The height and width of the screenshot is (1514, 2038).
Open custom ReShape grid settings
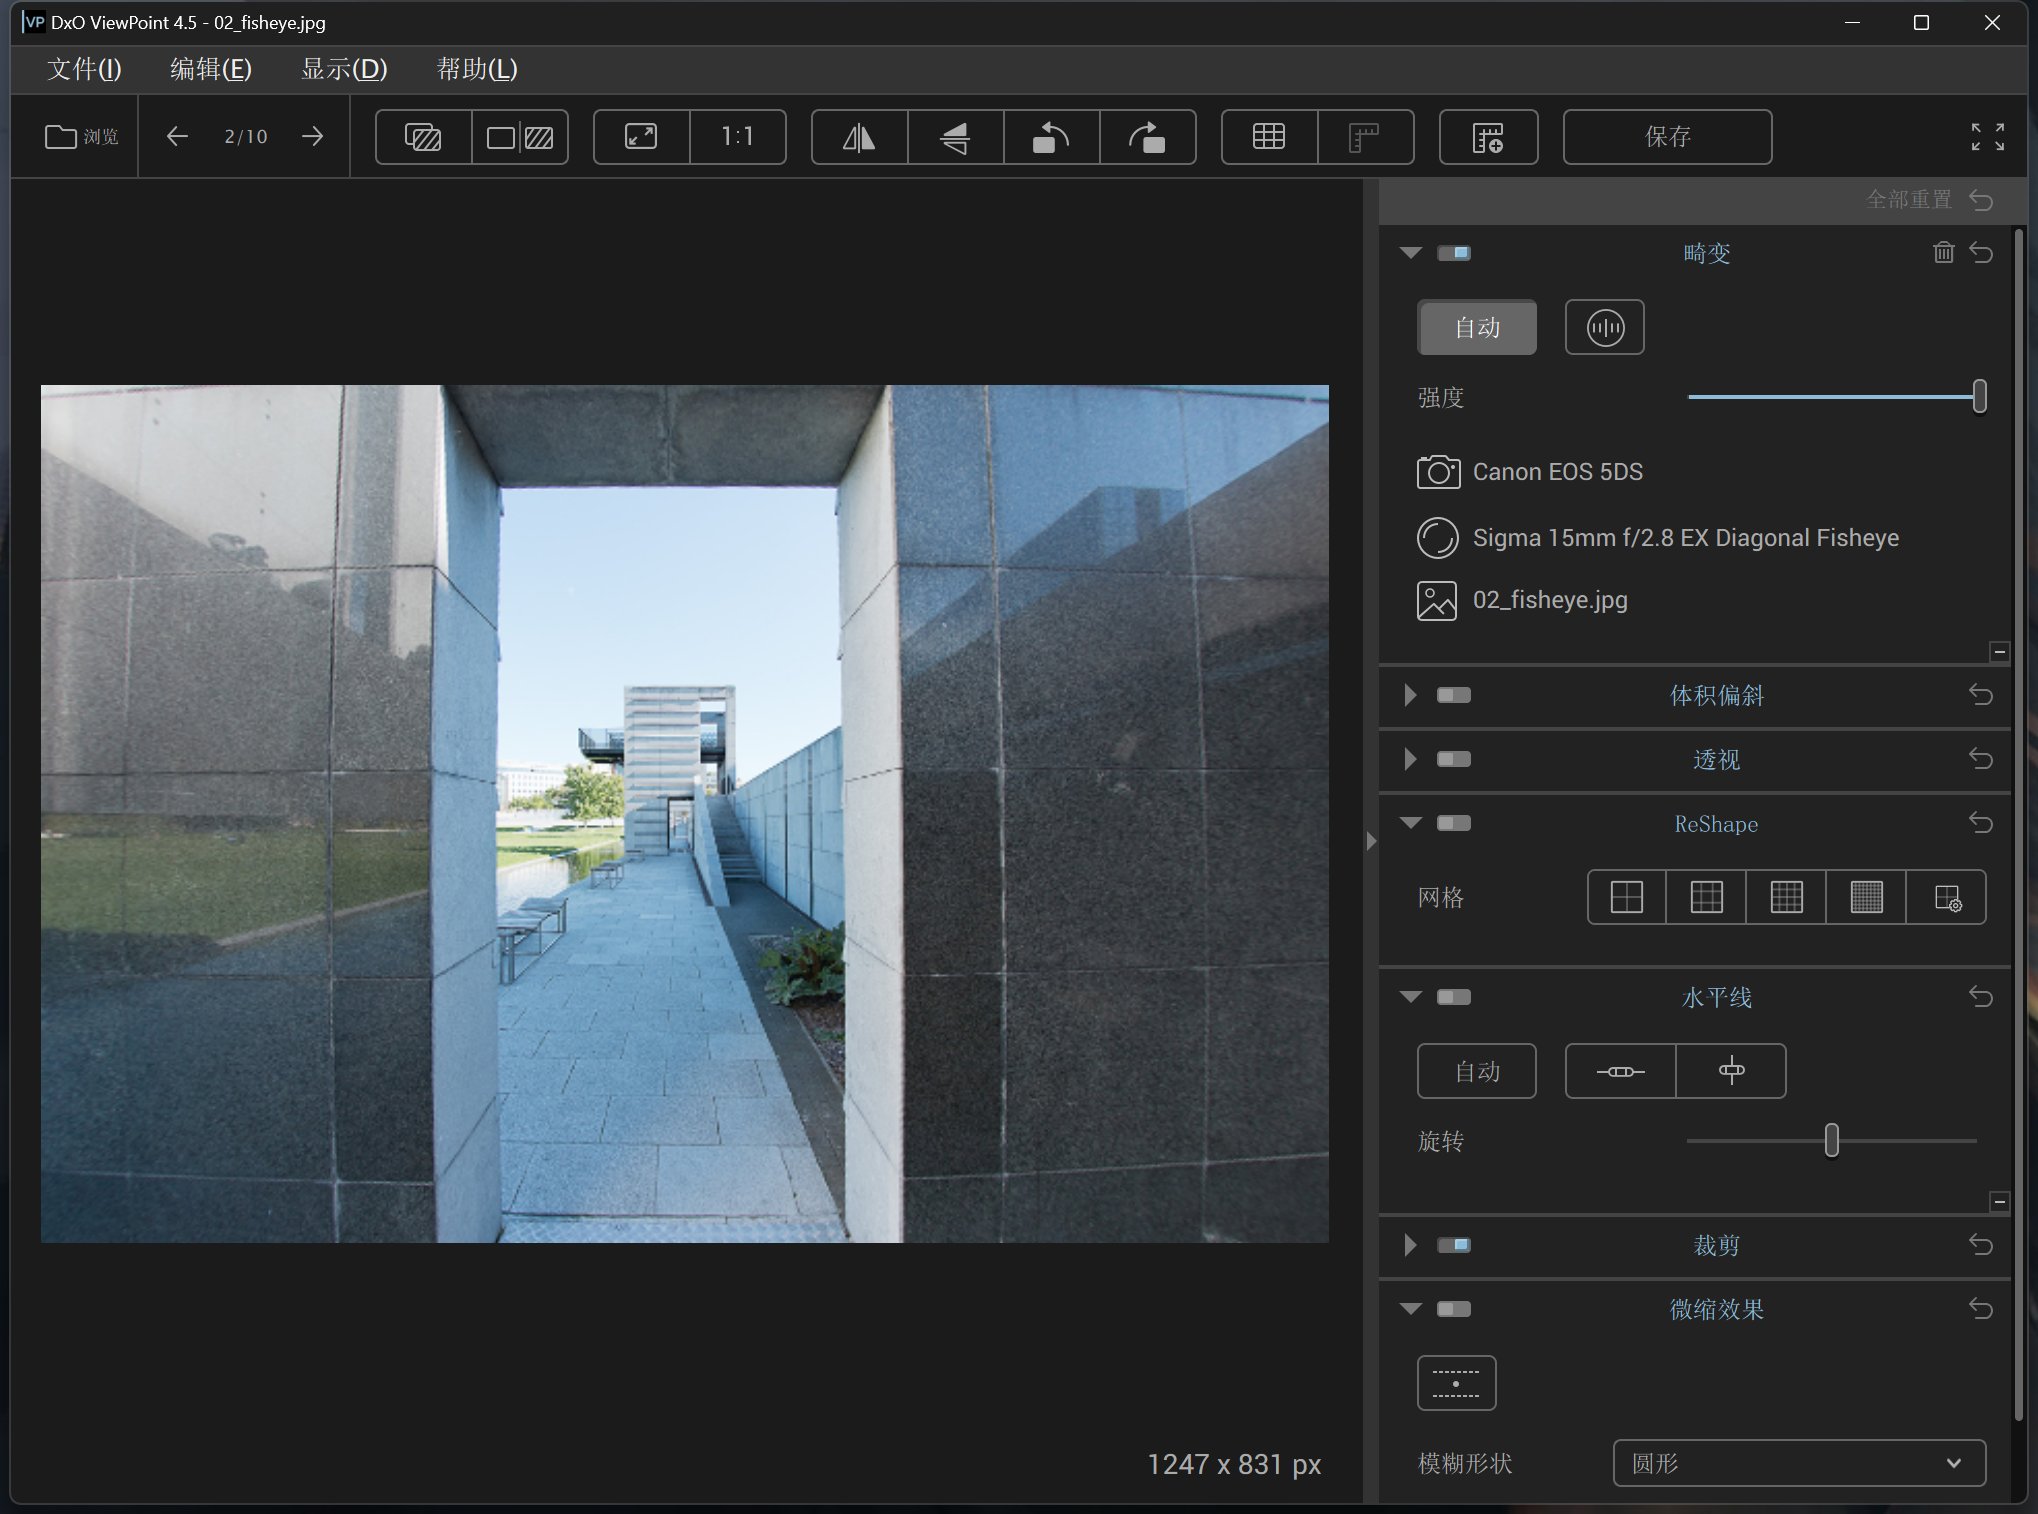point(1947,897)
